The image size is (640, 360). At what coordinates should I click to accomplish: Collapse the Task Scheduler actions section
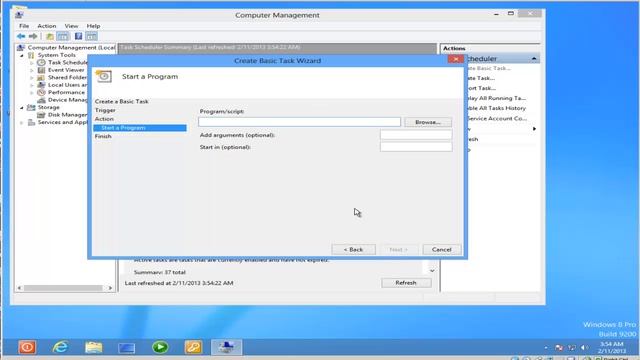(x=534, y=59)
